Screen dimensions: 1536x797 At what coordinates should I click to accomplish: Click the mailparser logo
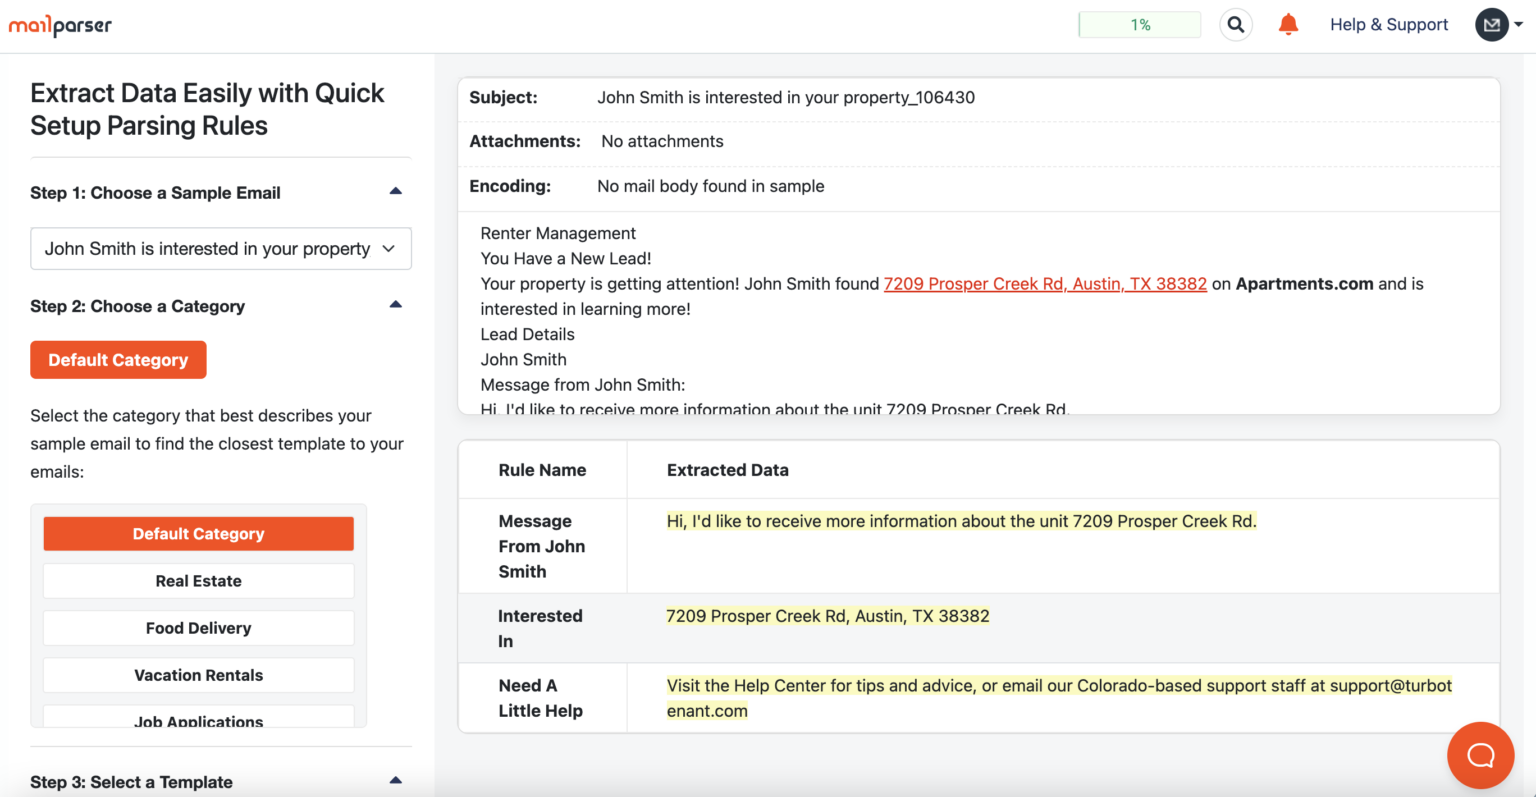tap(60, 25)
